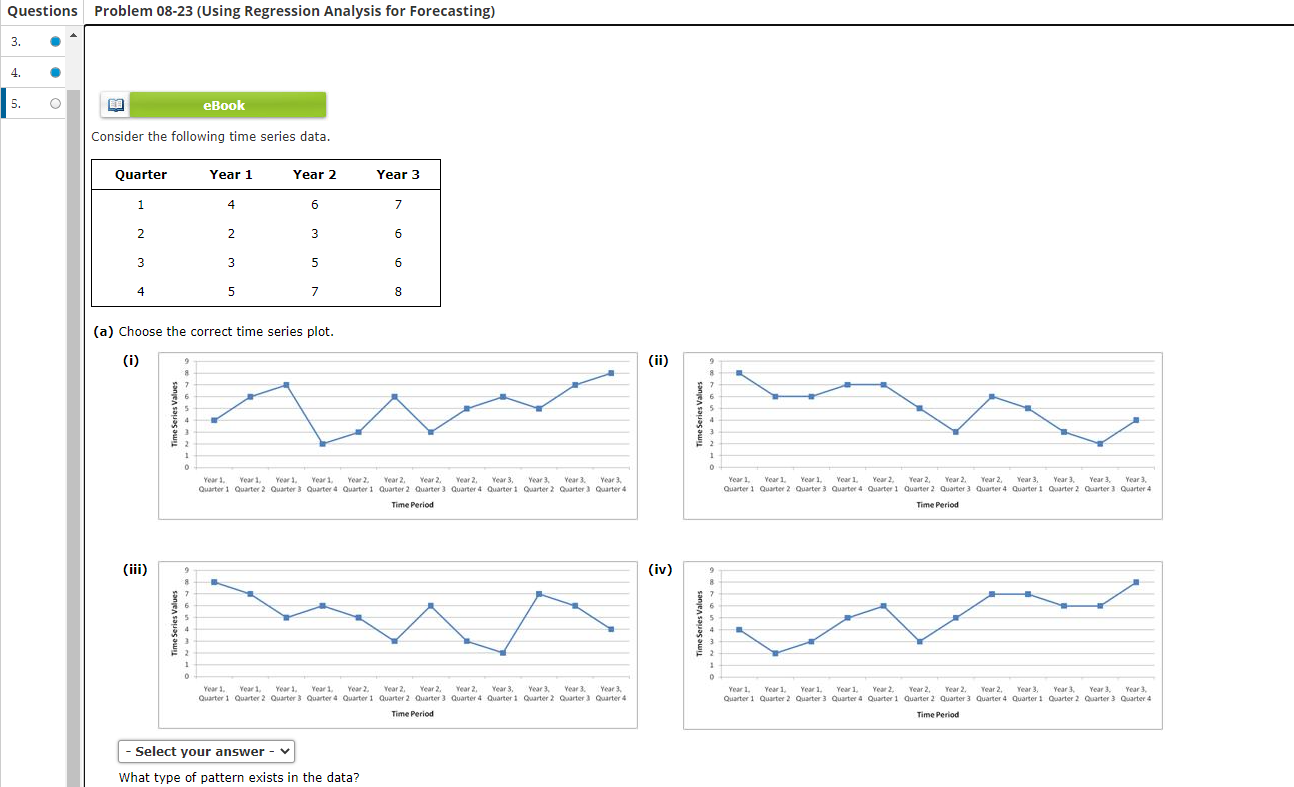Open the Select your answer dropdown
Viewport: 1294px width, 787px height.
[207, 751]
